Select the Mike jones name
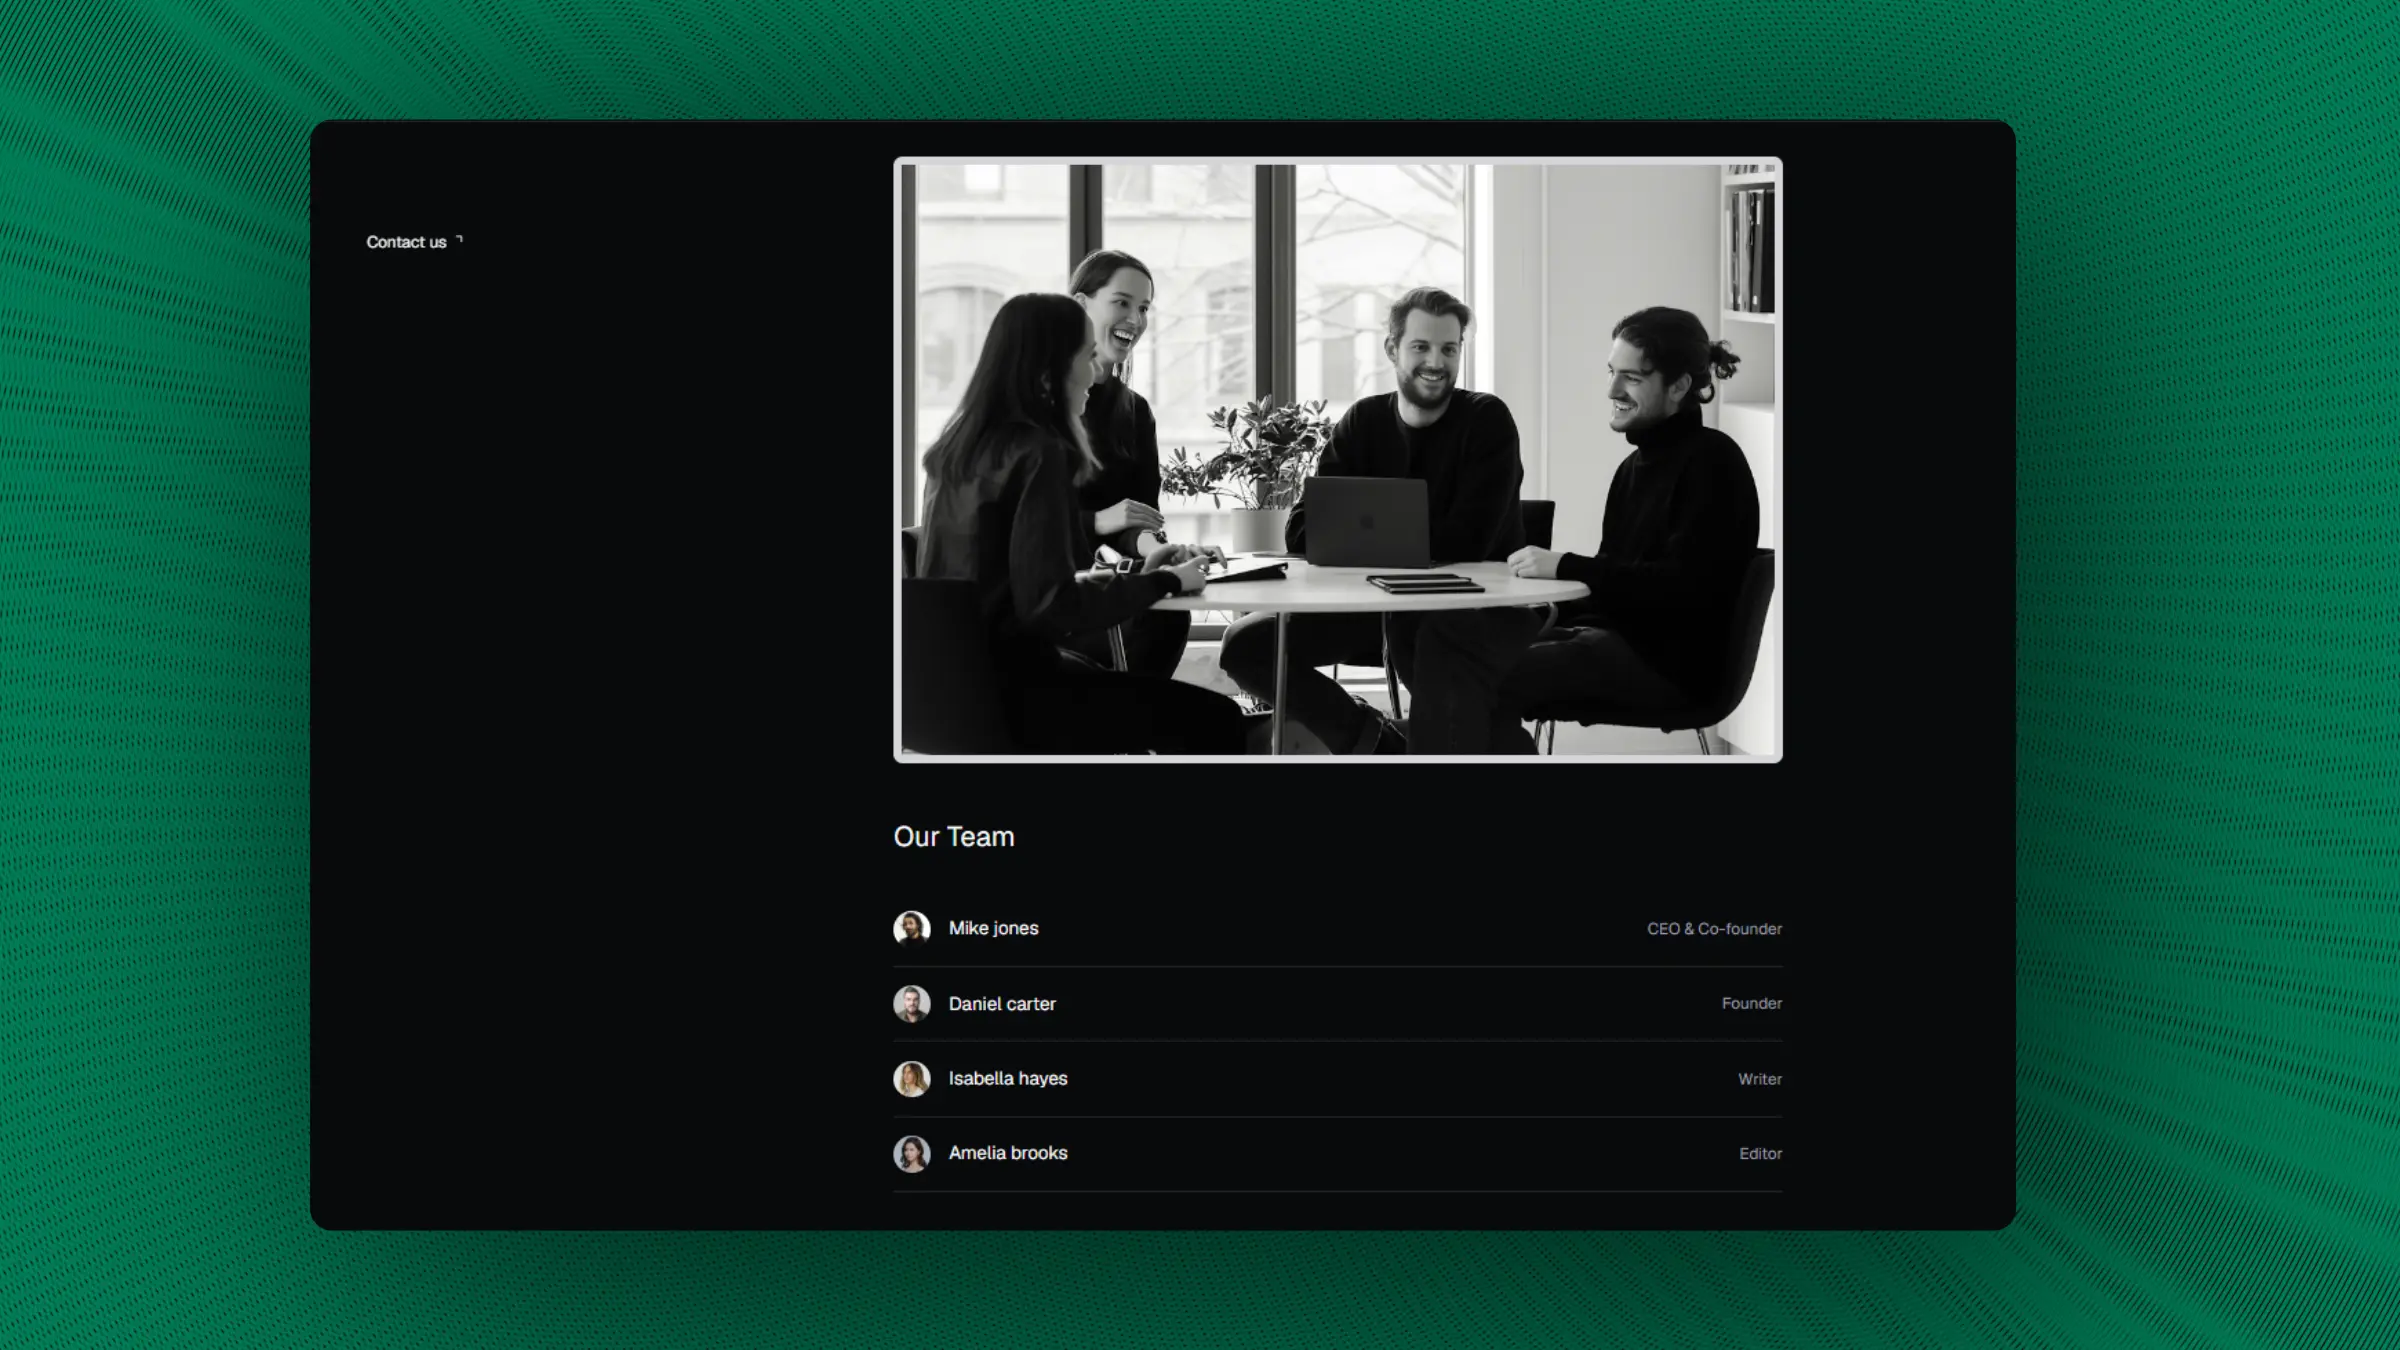The height and width of the screenshot is (1350, 2400). tap(993, 928)
